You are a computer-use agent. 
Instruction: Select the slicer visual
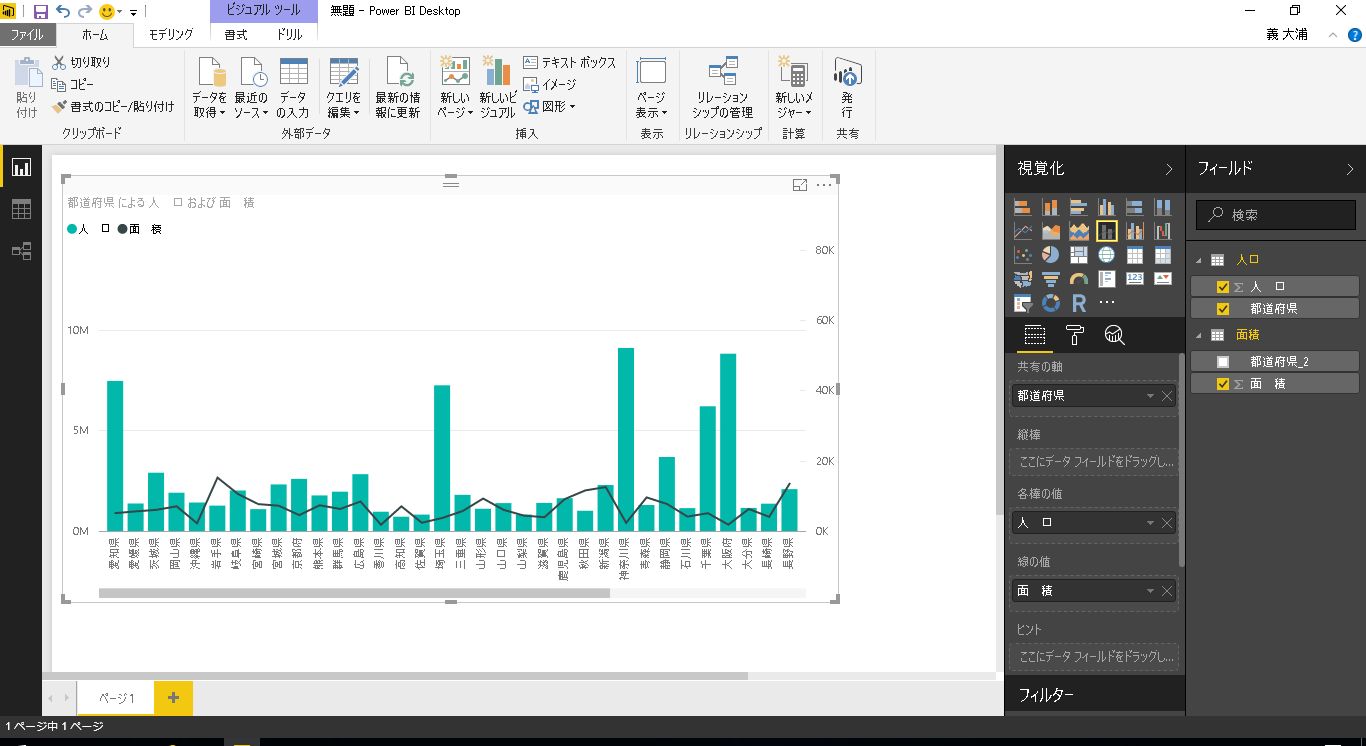[x=1022, y=303]
